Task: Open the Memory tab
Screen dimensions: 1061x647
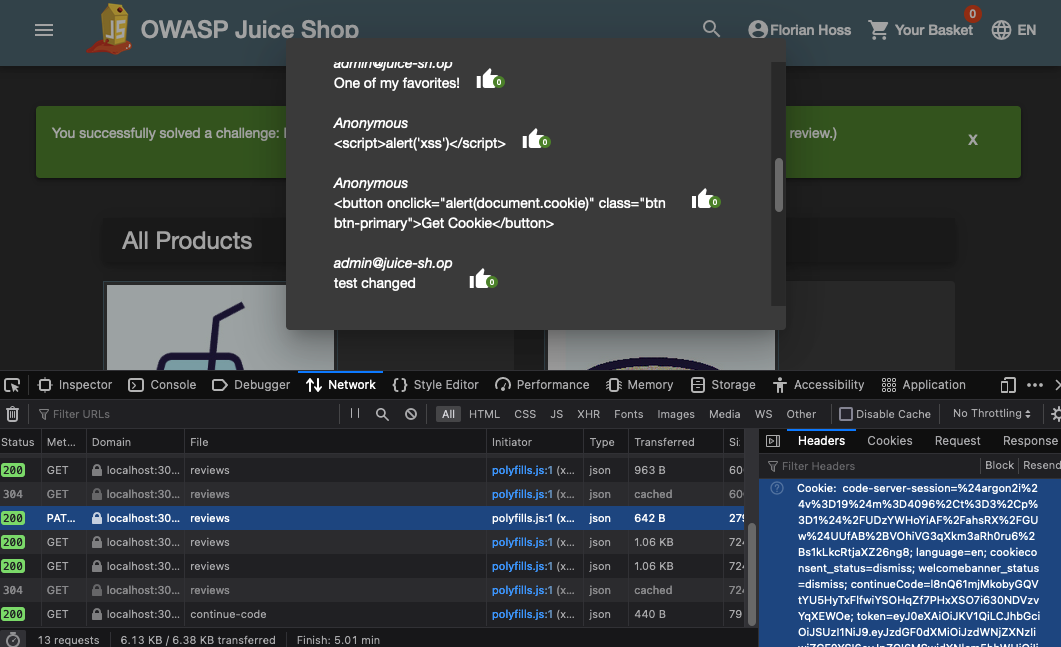Action: click(x=640, y=385)
